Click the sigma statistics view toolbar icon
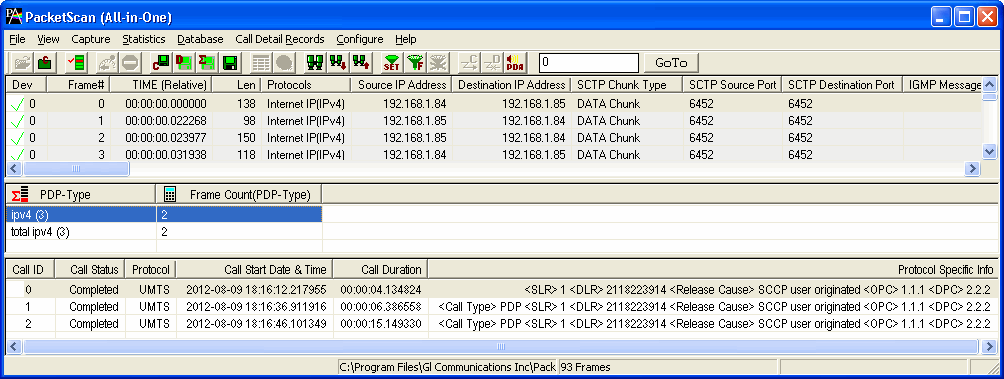This screenshot has height=379, width=1004. (x=207, y=63)
